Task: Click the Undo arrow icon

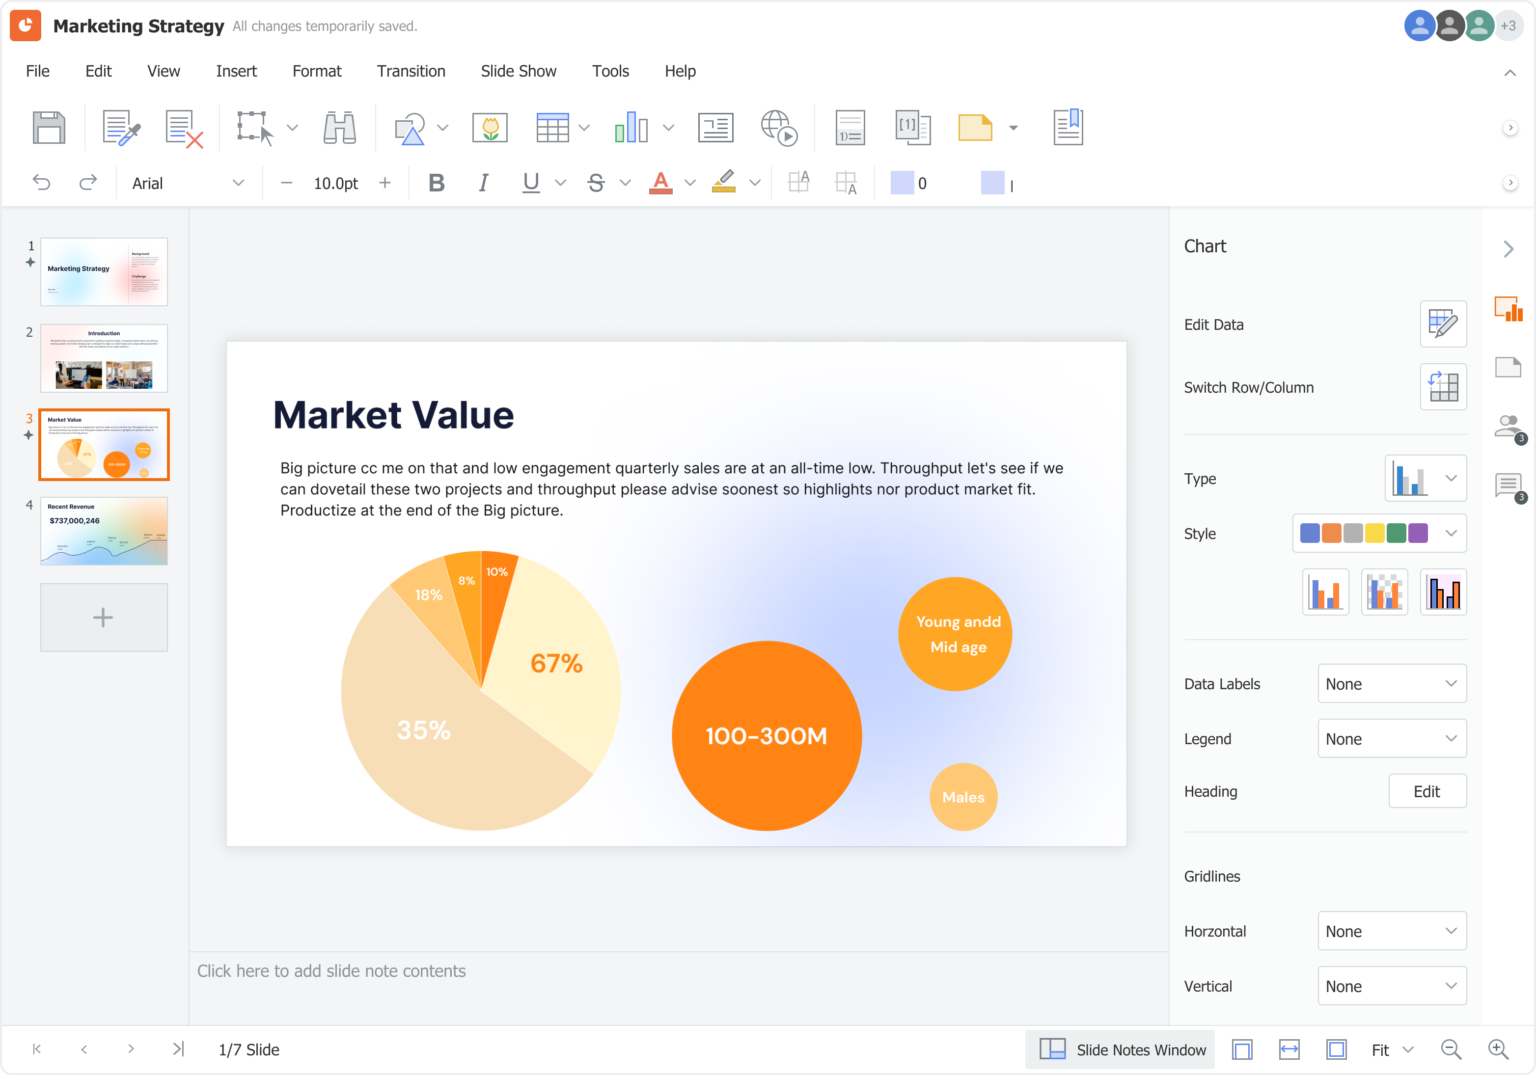Action: click(x=41, y=183)
